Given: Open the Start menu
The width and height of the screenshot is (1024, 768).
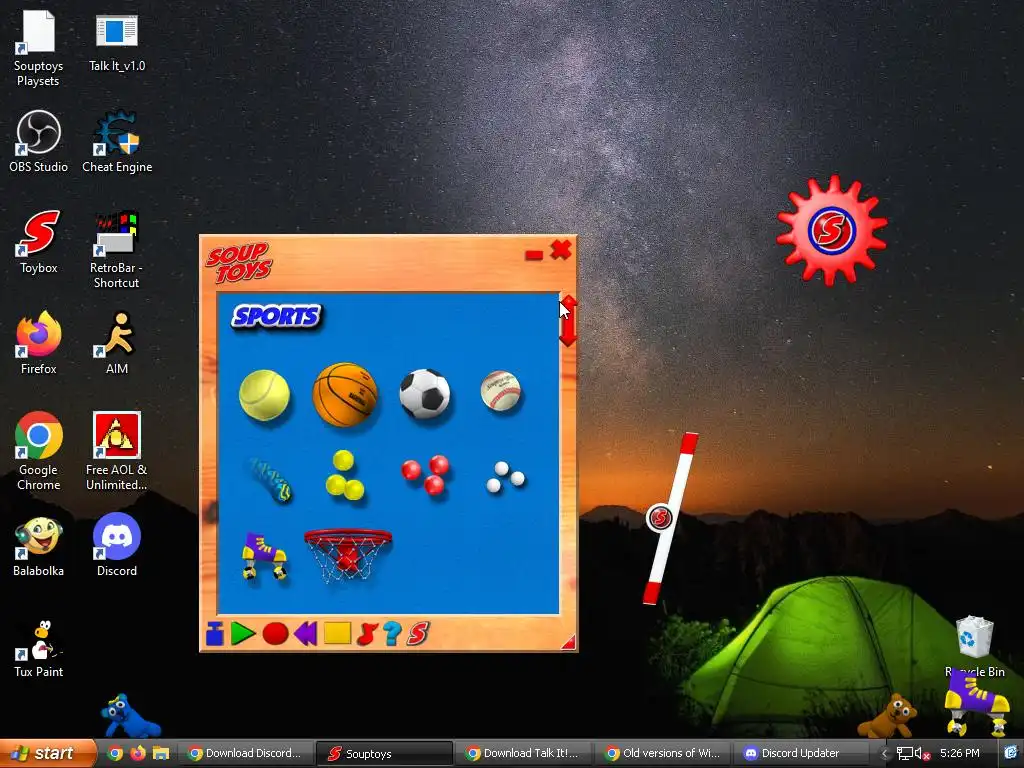Looking at the screenshot, I should [47, 753].
